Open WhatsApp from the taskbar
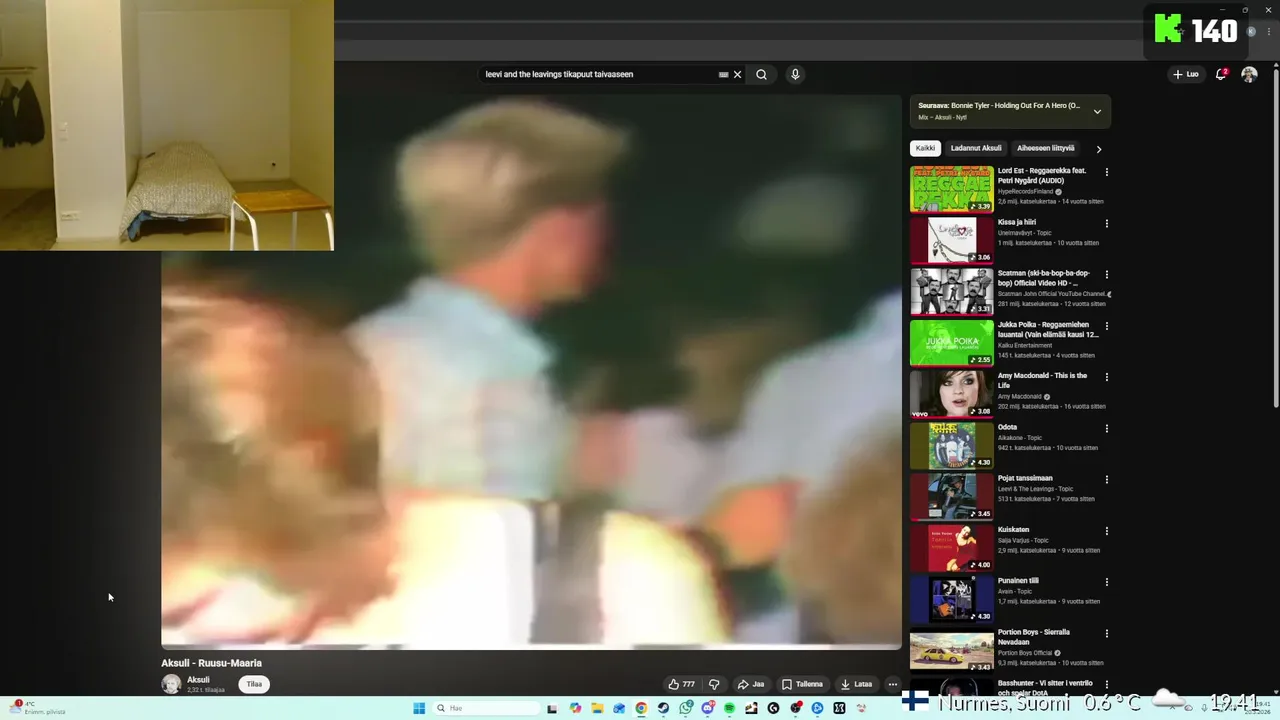 coord(685,708)
